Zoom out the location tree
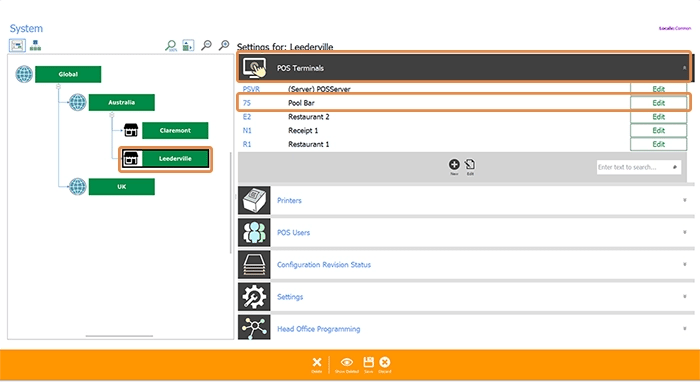The image size is (700, 382). [x=206, y=45]
